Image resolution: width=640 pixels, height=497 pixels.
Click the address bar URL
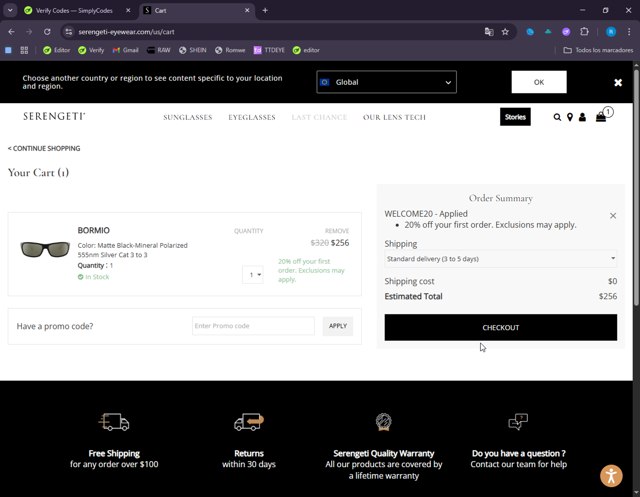click(127, 32)
